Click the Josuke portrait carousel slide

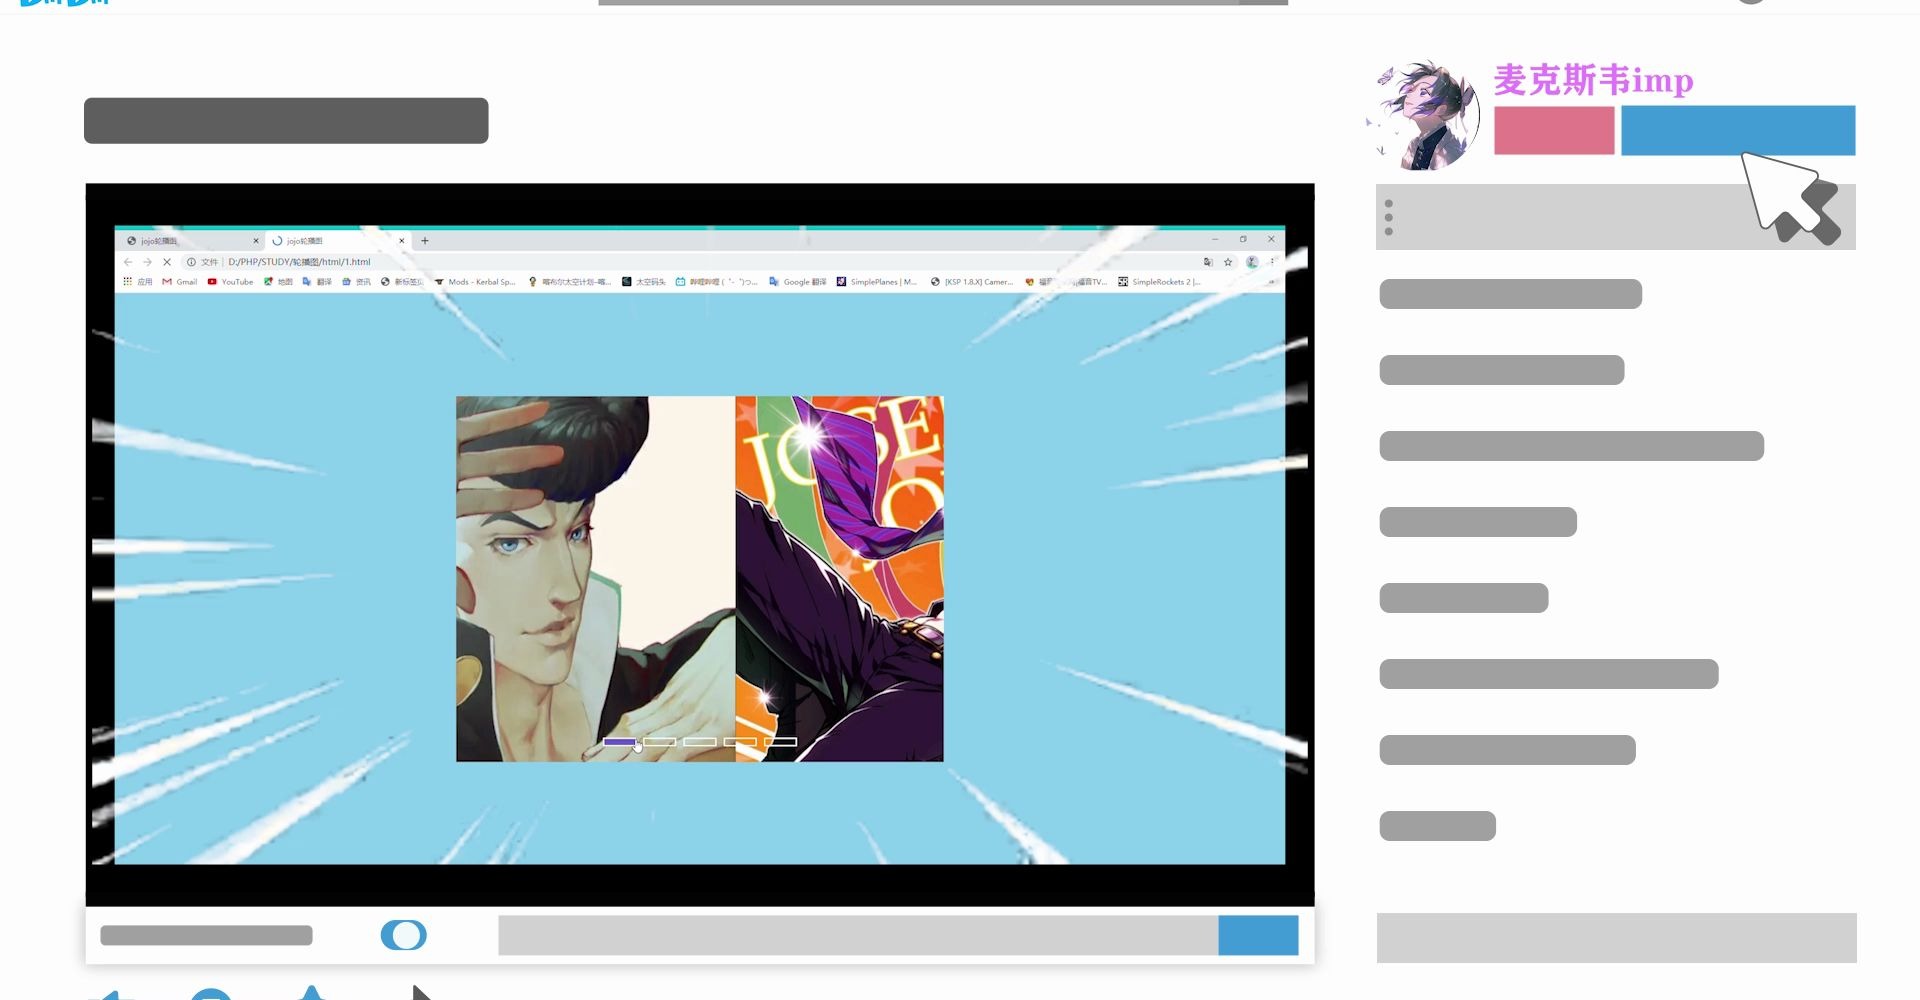pos(595,579)
